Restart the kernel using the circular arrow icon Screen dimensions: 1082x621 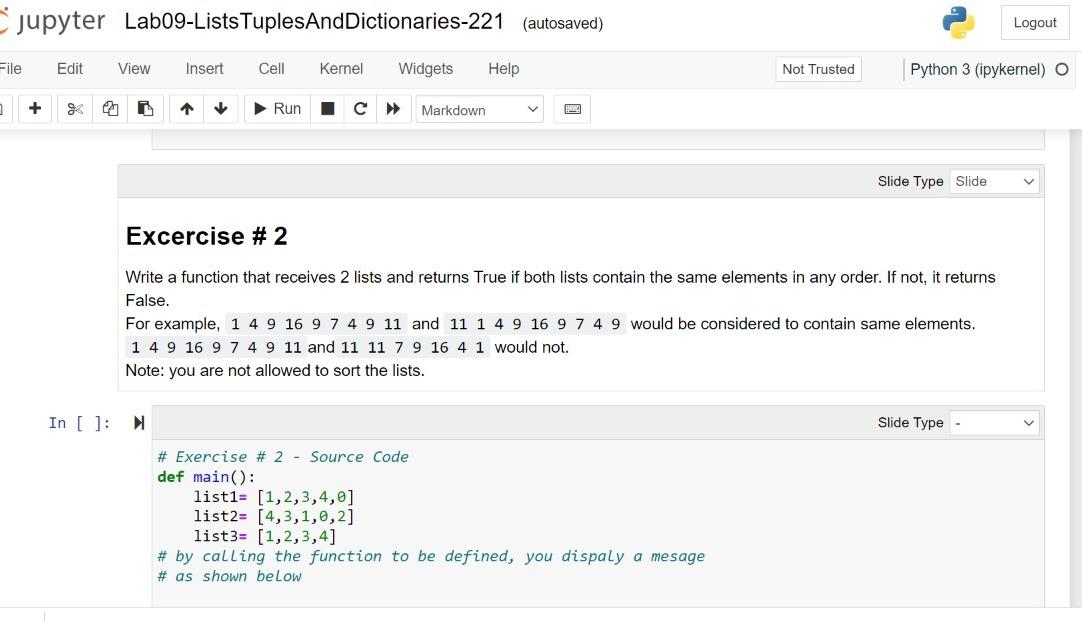coord(360,109)
